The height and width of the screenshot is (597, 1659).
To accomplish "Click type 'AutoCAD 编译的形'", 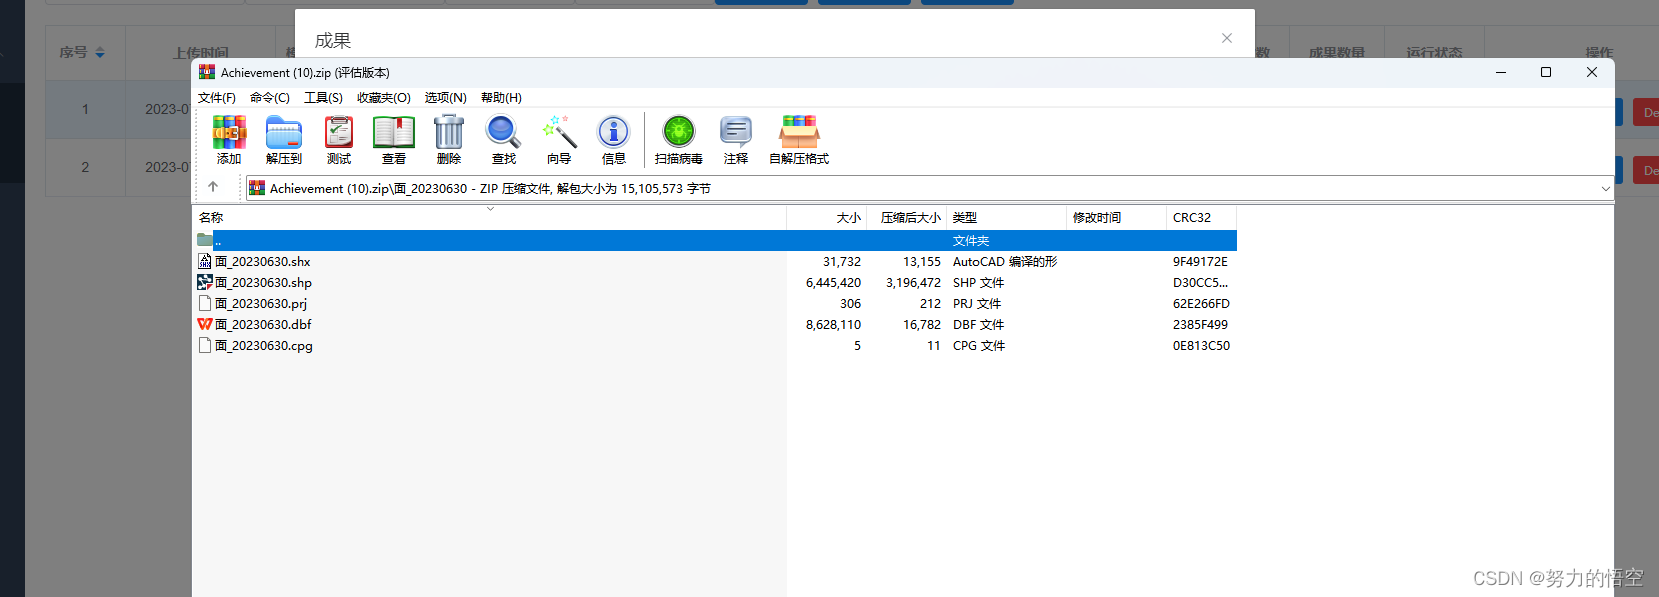I will (x=1005, y=262).
